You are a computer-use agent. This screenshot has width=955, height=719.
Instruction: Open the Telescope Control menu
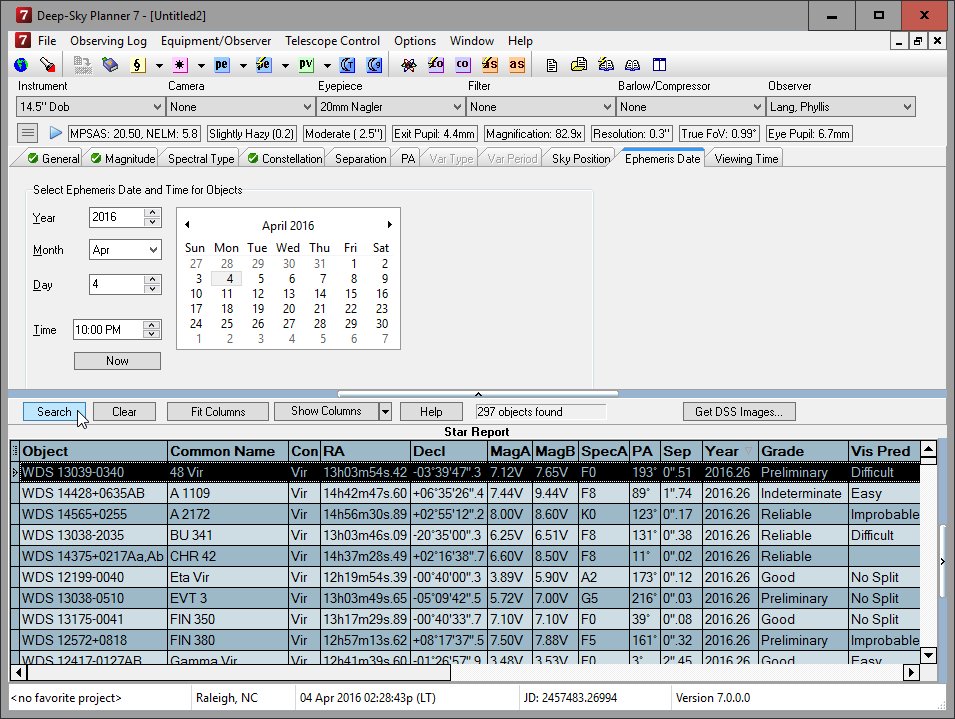332,41
